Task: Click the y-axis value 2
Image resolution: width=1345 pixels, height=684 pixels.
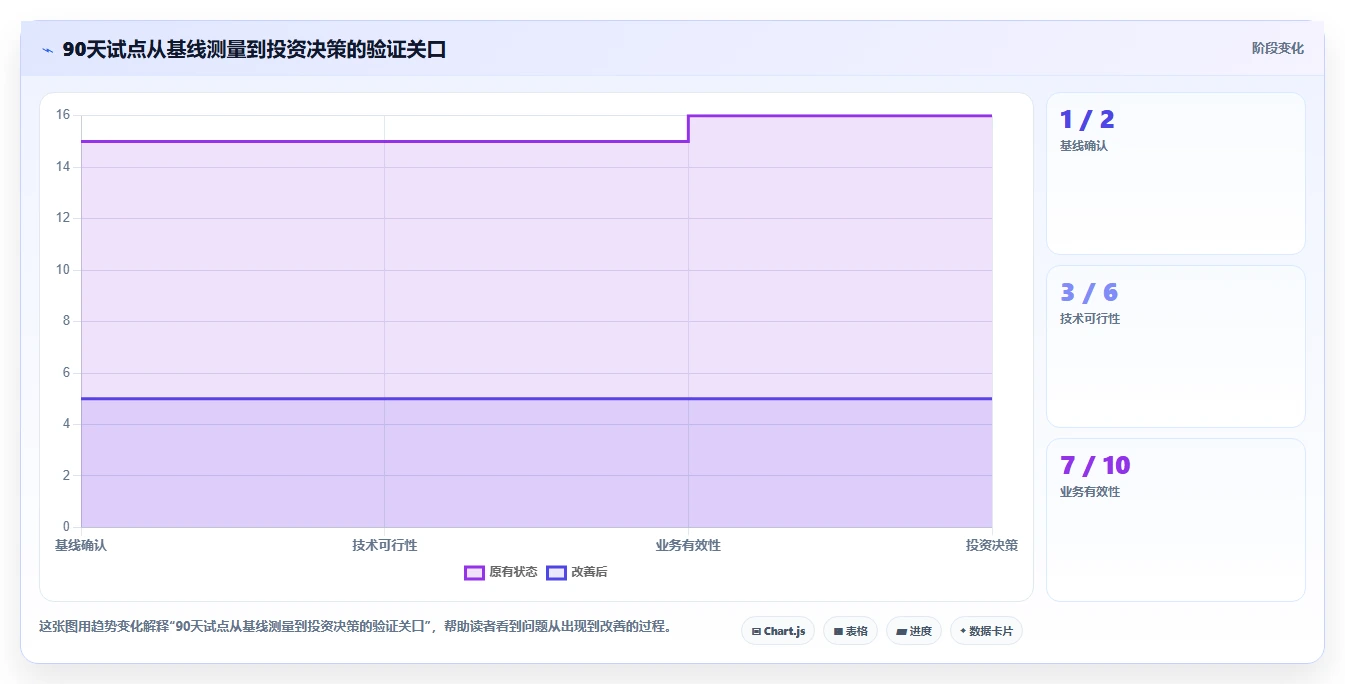Action: pos(67,476)
